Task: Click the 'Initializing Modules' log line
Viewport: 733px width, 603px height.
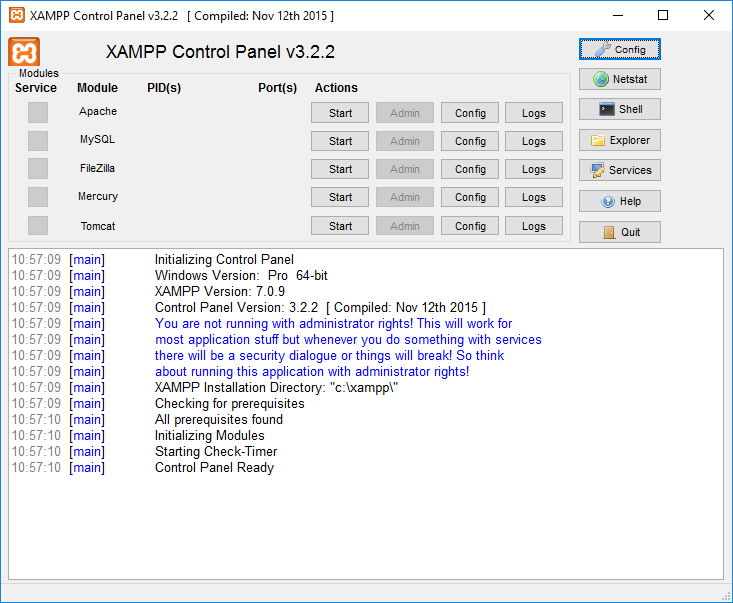Action: 209,435
